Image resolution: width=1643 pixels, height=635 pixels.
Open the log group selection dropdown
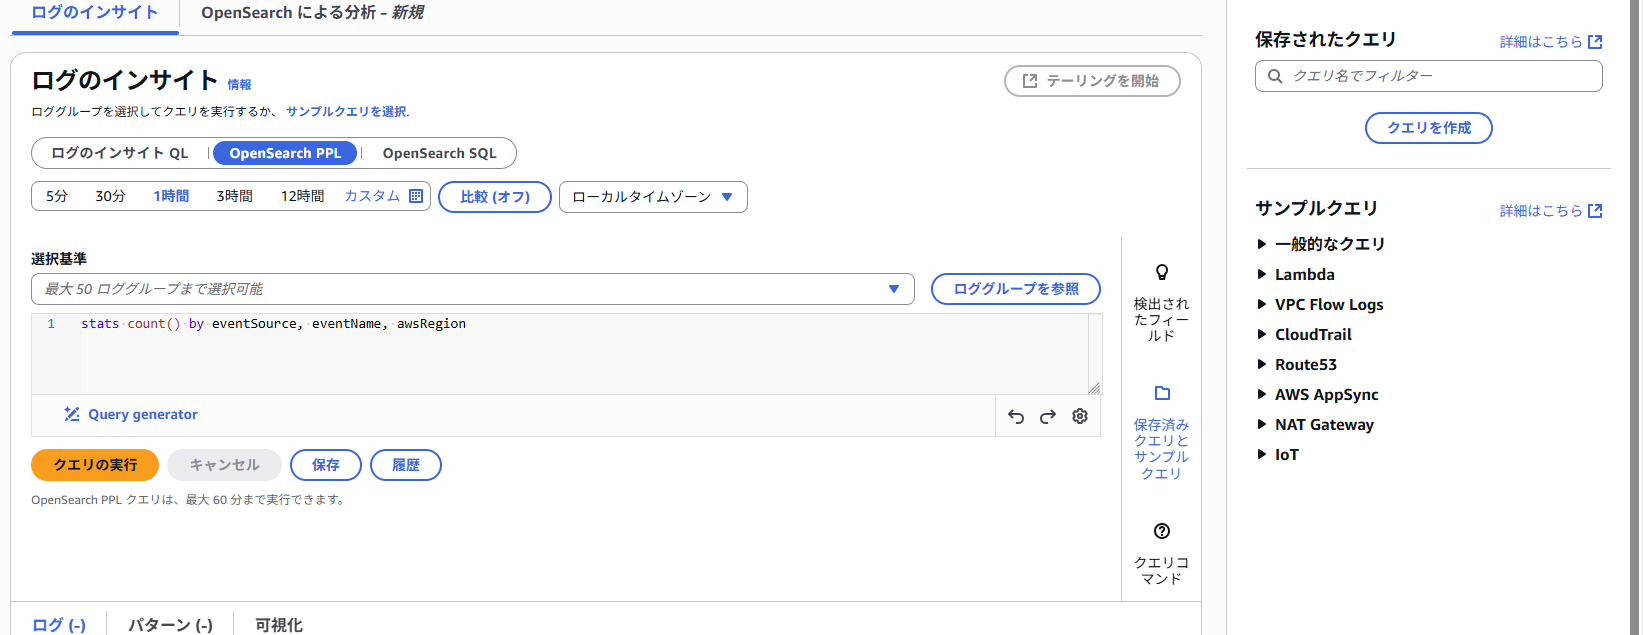pos(473,289)
